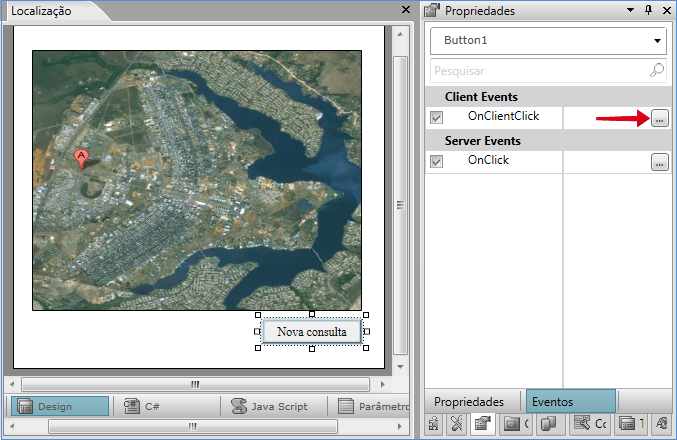Open the Propriedades panel options arrow
Viewport: 677px width, 440px height.
[x=630, y=10]
